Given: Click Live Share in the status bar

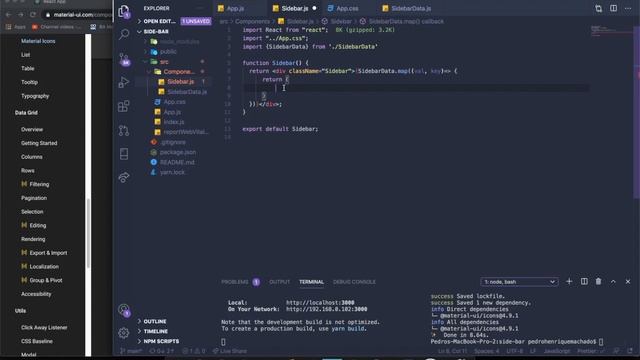Looking at the screenshot, I should (230, 351).
